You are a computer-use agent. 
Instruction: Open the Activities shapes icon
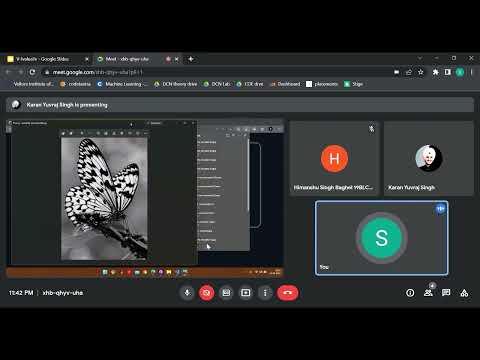coord(464,293)
